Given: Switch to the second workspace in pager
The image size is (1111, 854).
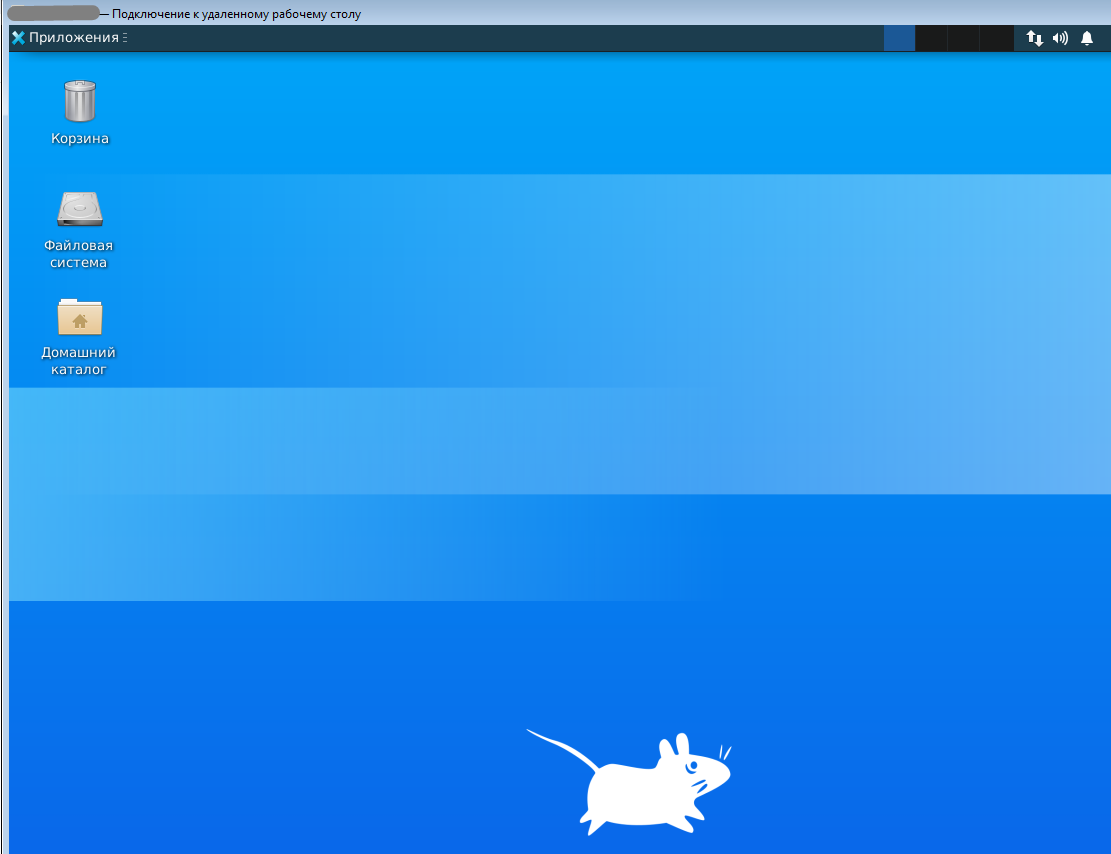Looking at the screenshot, I should click(x=931, y=38).
